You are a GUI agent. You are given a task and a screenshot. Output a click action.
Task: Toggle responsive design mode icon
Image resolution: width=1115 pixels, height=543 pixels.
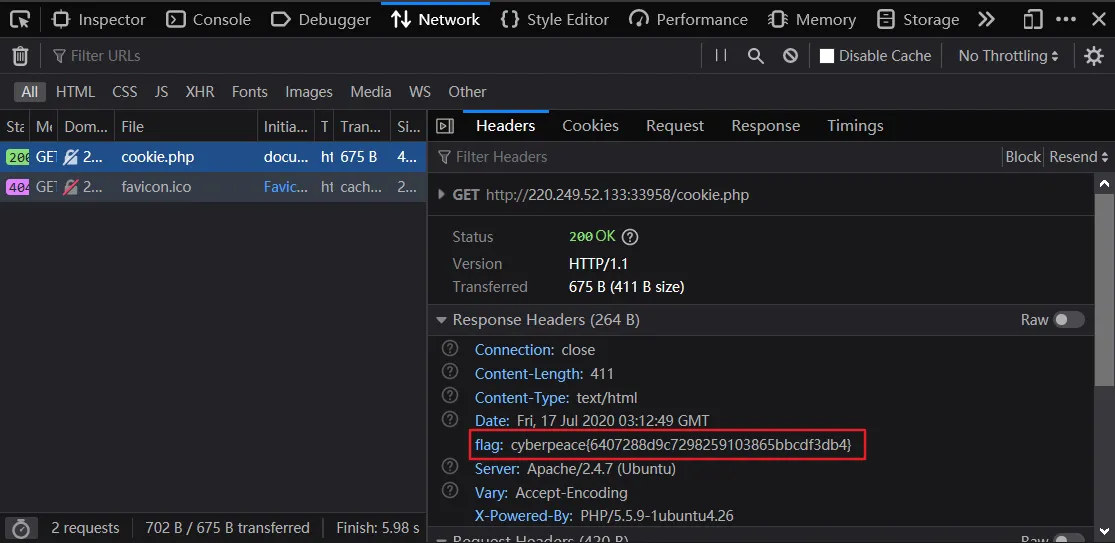coord(1032,19)
